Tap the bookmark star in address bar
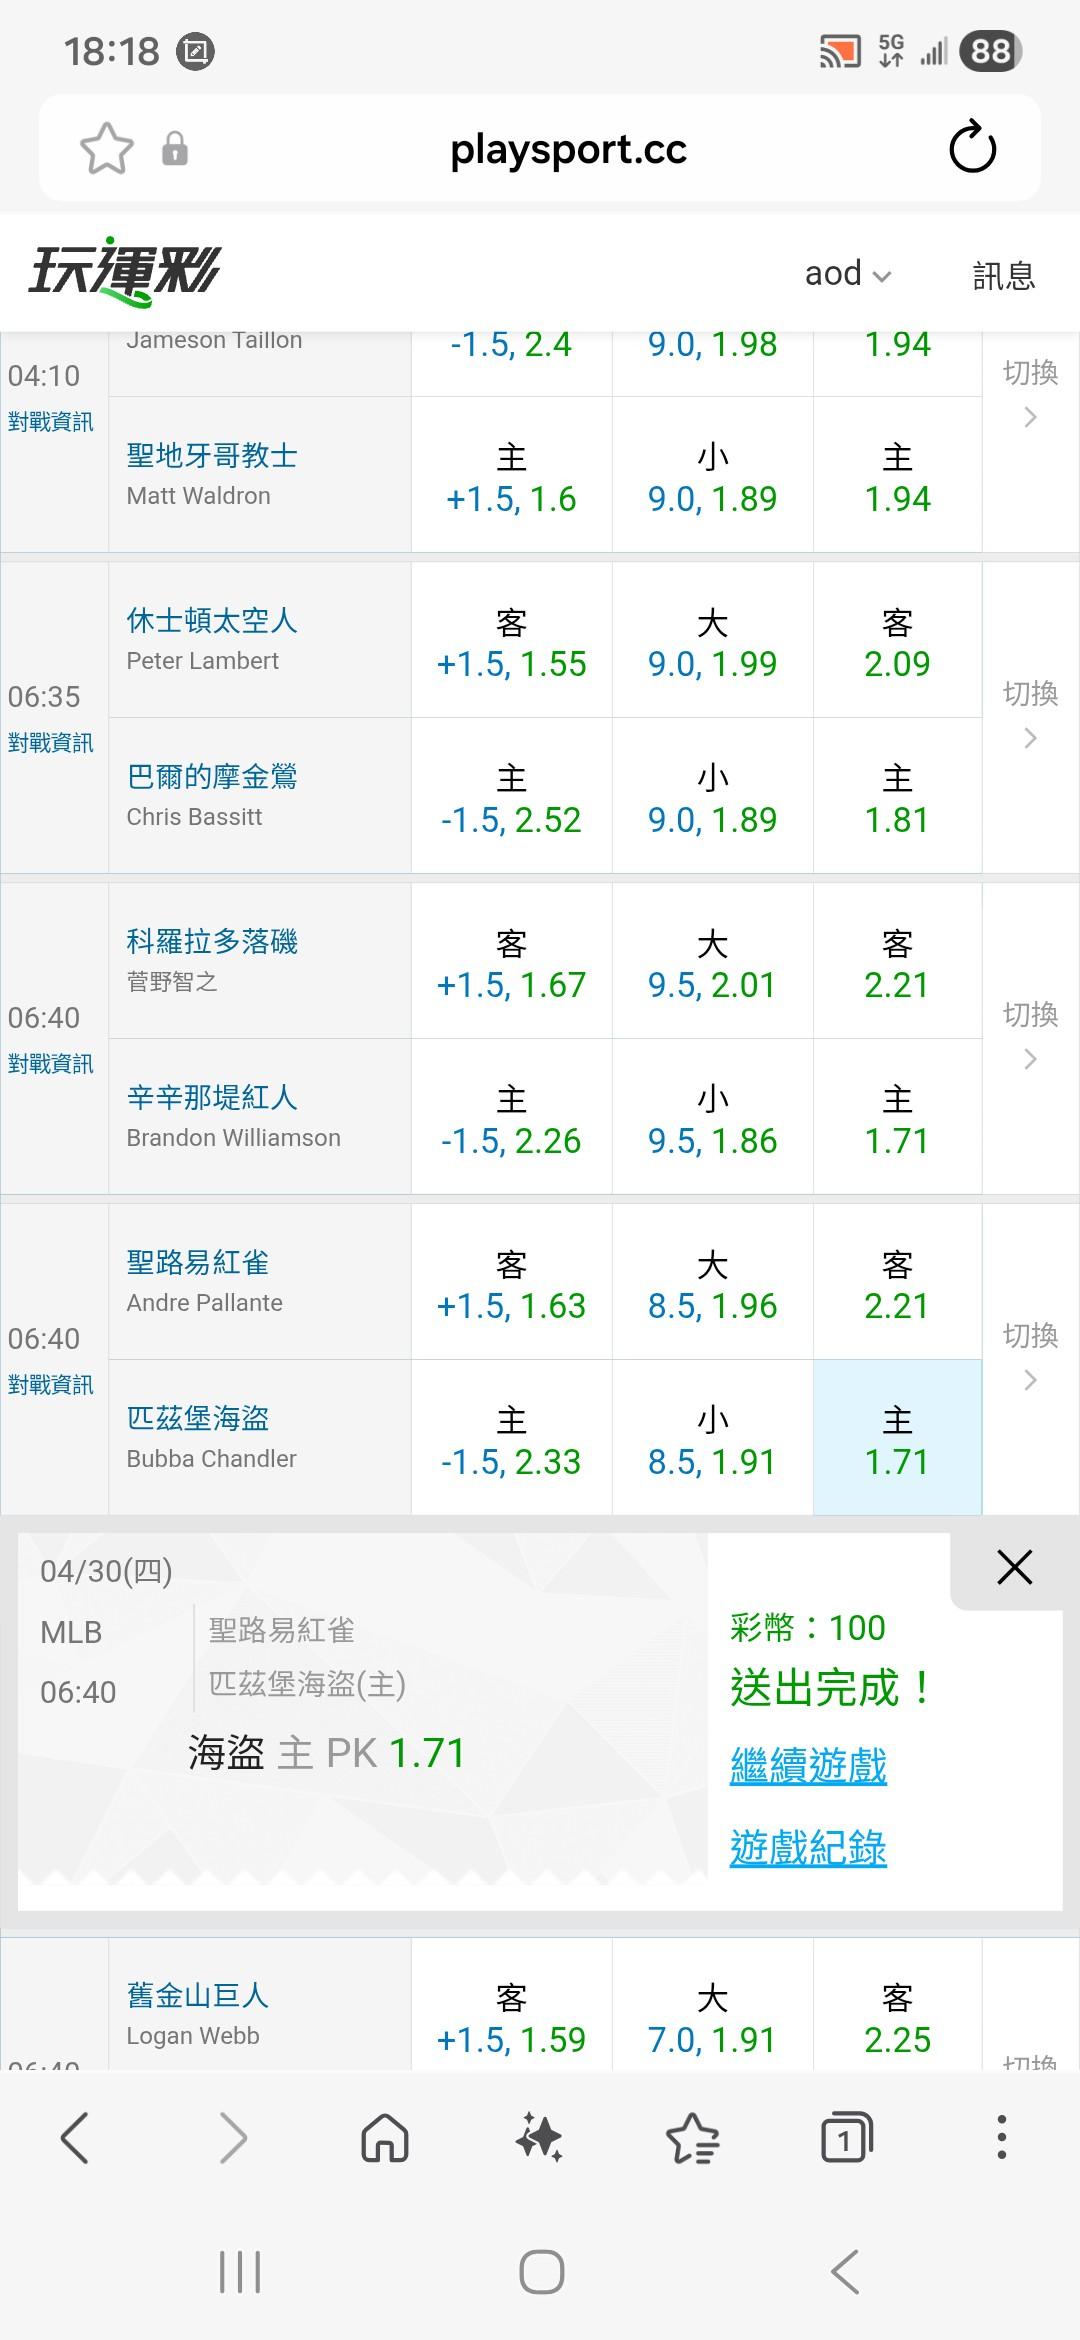The width and height of the screenshot is (1080, 2340). coord(106,149)
